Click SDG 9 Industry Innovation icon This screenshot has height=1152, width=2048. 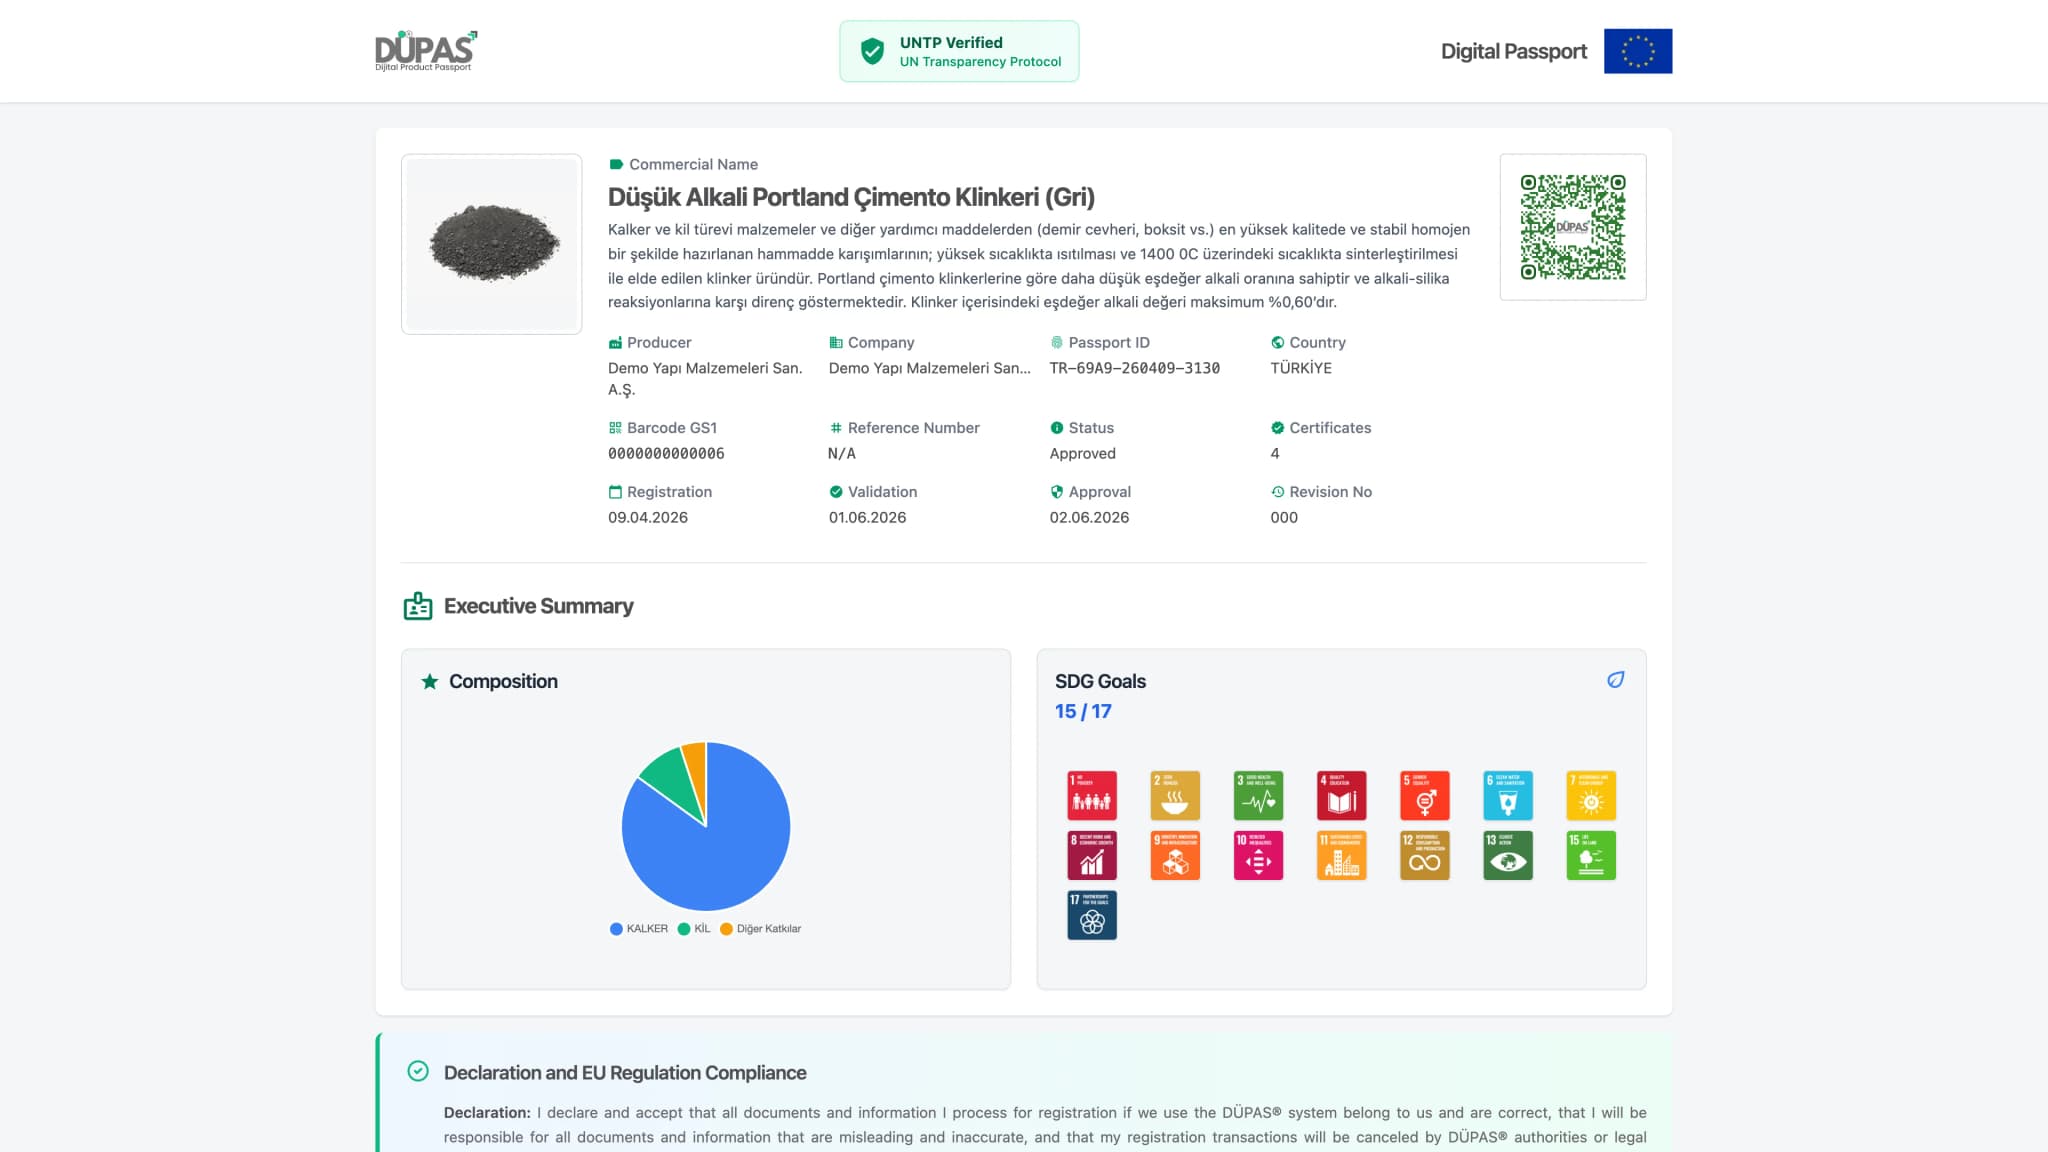[1175, 855]
